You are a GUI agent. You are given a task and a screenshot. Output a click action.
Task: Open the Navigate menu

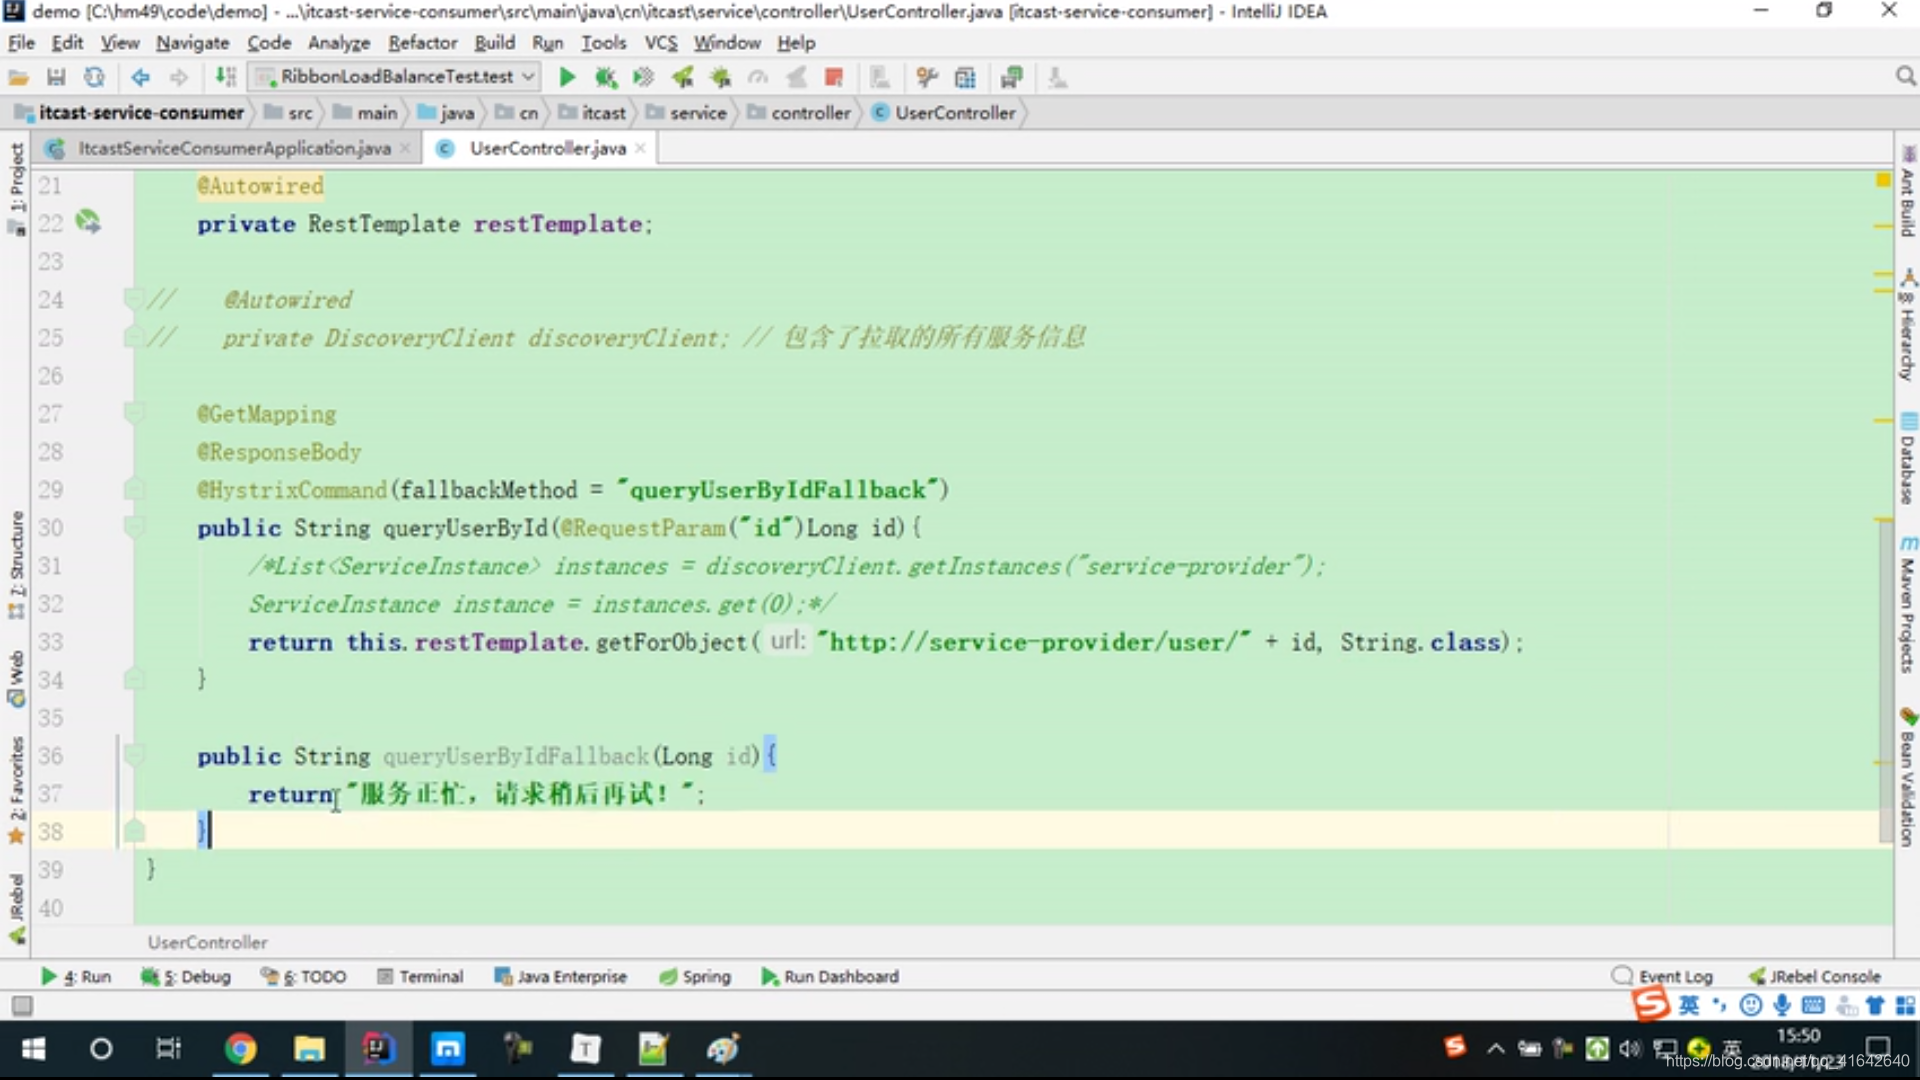[192, 43]
